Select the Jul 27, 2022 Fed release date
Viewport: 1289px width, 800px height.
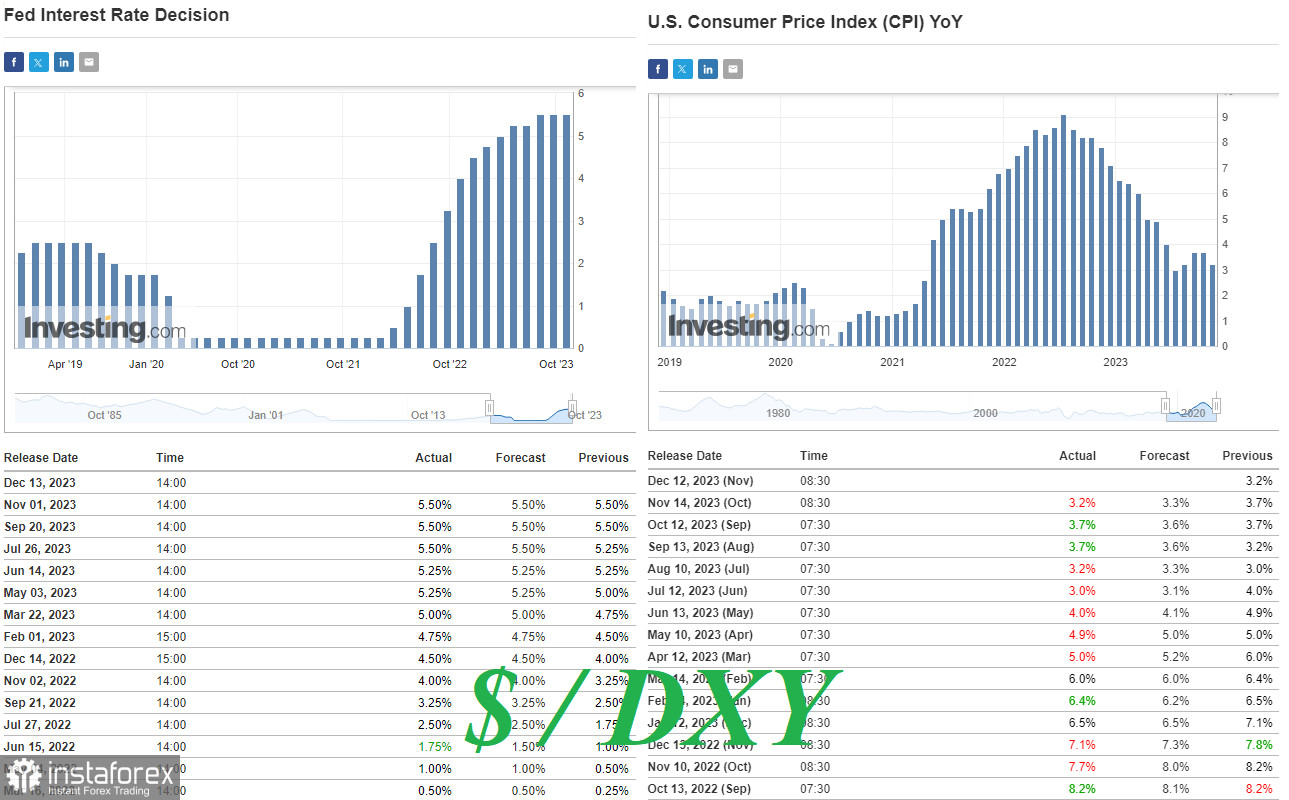(x=38, y=725)
